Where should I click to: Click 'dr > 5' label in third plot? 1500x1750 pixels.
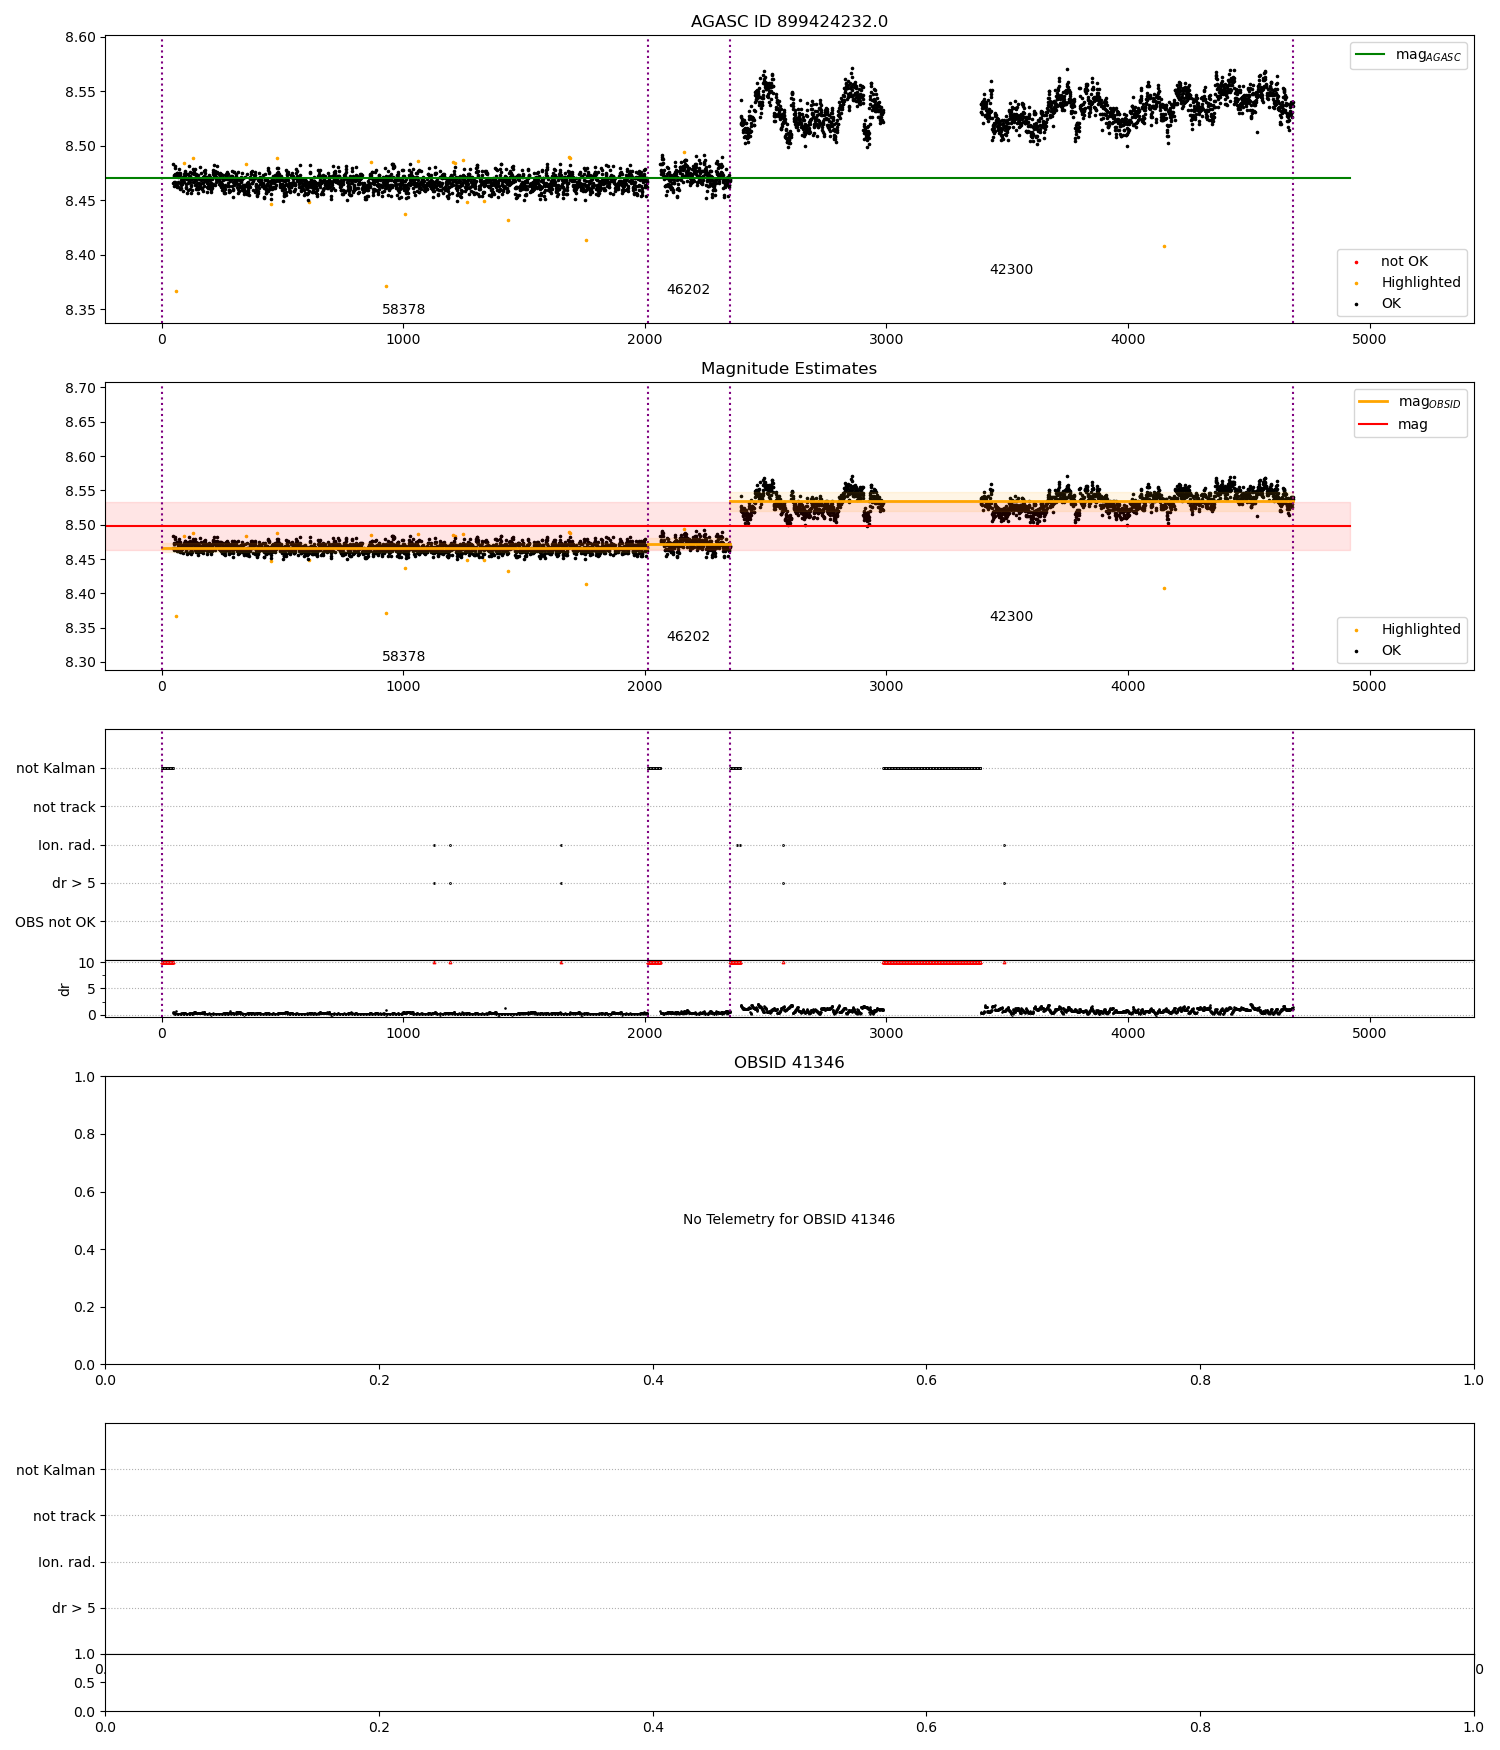pos(74,884)
